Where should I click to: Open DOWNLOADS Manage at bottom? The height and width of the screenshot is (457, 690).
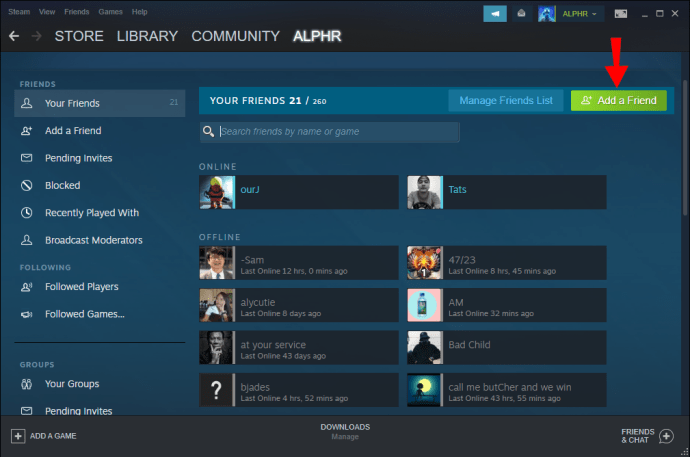click(x=345, y=431)
